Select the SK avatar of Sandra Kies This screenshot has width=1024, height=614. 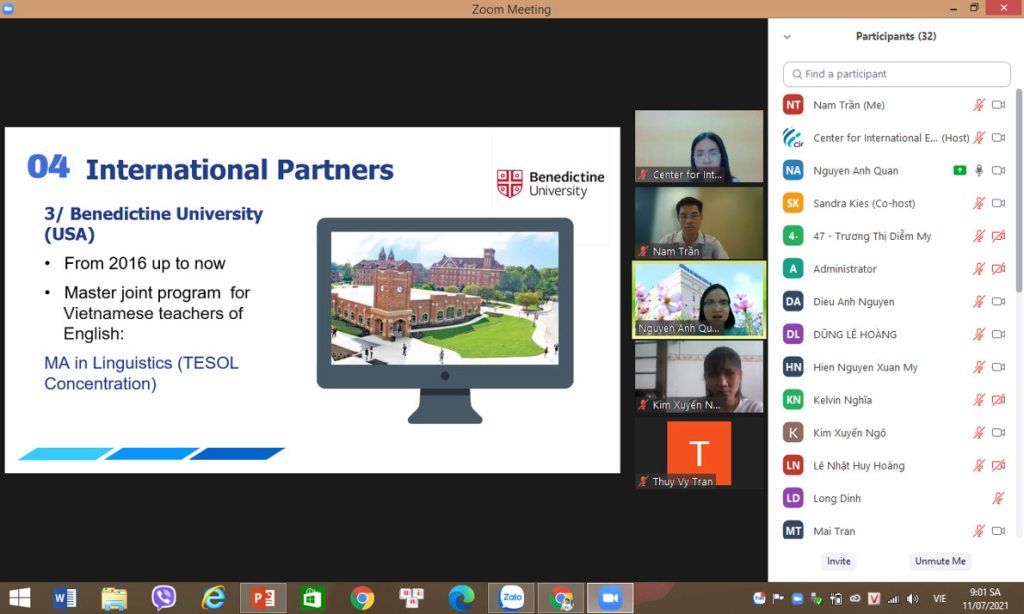[793, 203]
